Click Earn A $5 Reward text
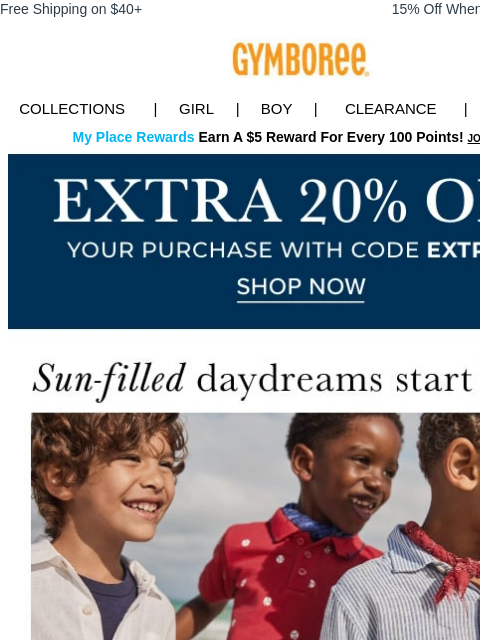The height and width of the screenshot is (640, 480). click(331, 137)
